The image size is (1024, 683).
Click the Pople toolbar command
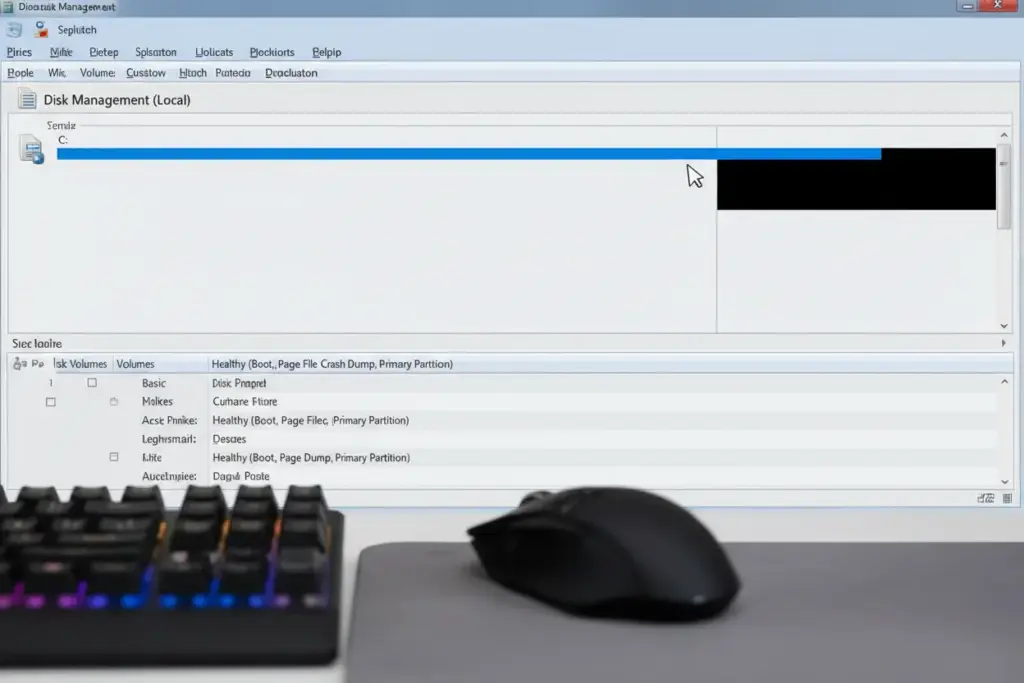pyautogui.click(x=20, y=72)
